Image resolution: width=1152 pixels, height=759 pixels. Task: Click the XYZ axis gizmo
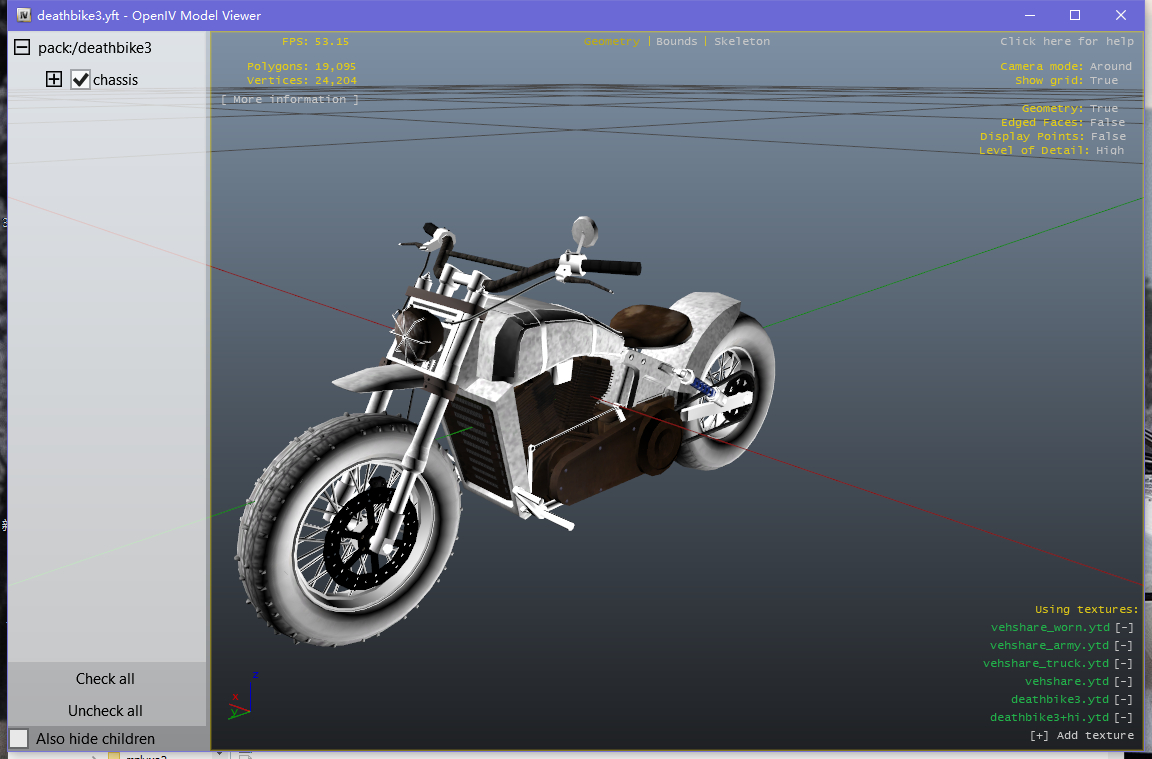pyautogui.click(x=245, y=697)
